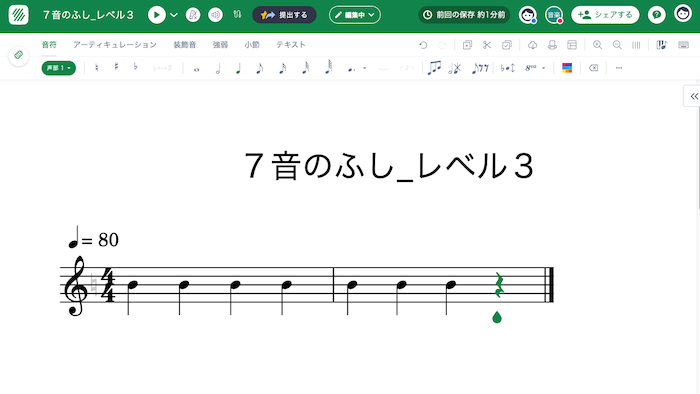Viewport: 700px width, 394px height.
Task: Select the sixty-fourth note duration
Action: [329, 67]
